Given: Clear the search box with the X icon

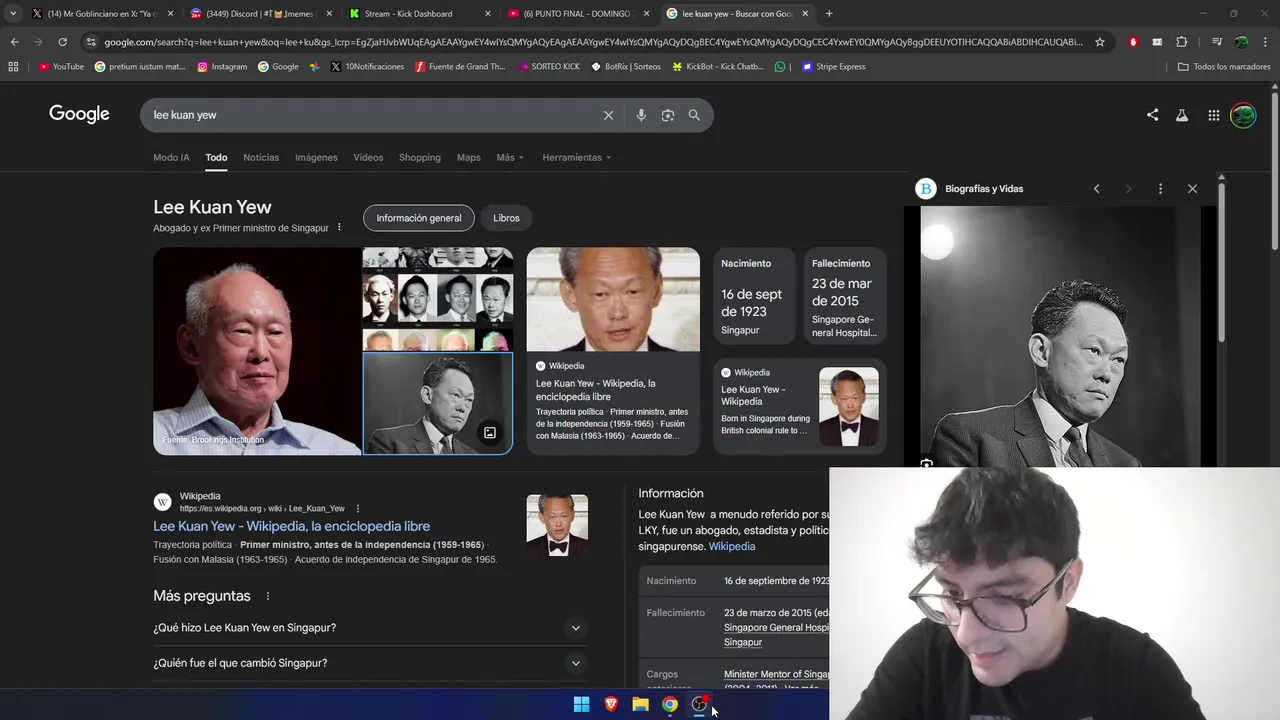Looking at the screenshot, I should pyautogui.click(x=608, y=115).
